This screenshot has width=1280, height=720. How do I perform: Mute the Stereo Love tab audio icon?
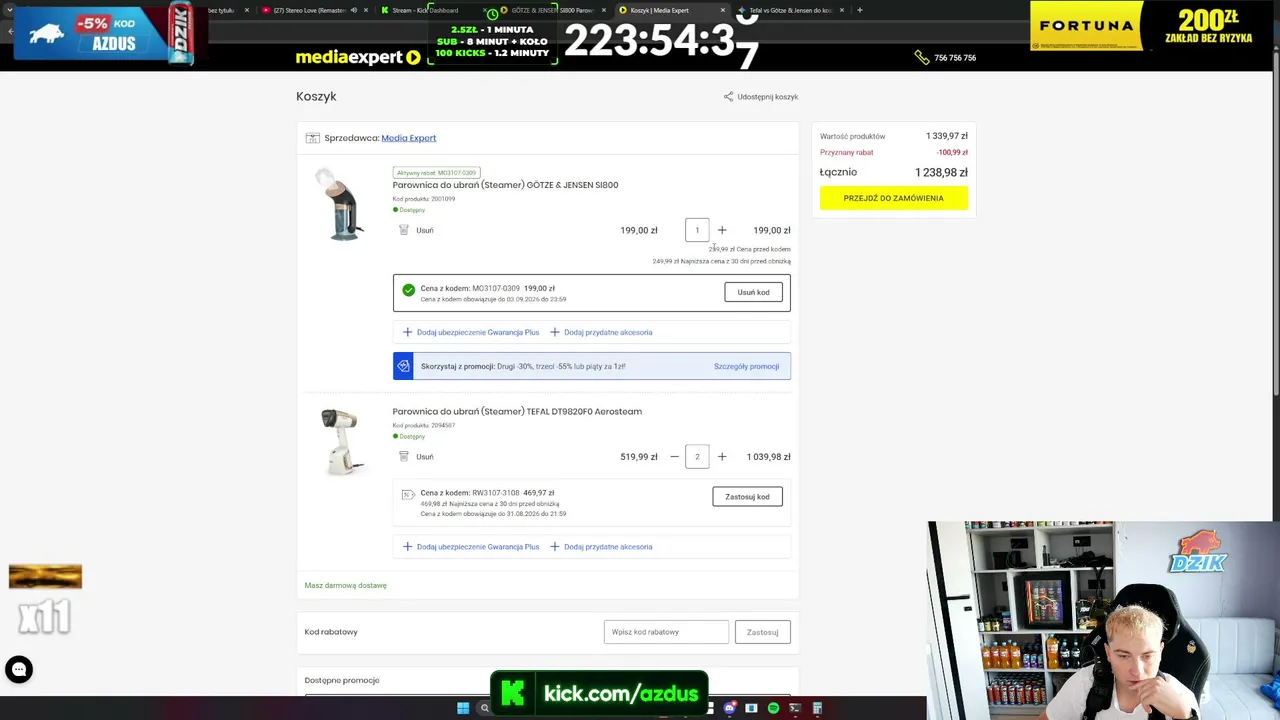[x=353, y=10]
